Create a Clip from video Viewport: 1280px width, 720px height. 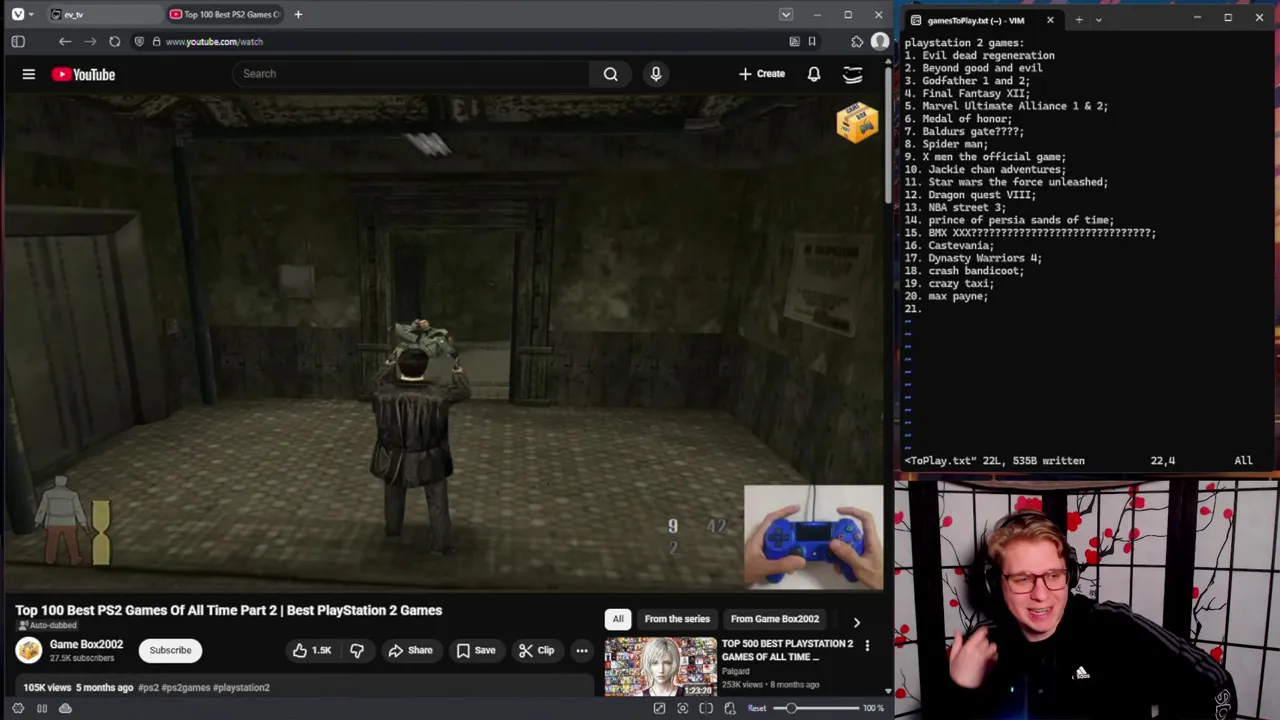click(x=537, y=650)
